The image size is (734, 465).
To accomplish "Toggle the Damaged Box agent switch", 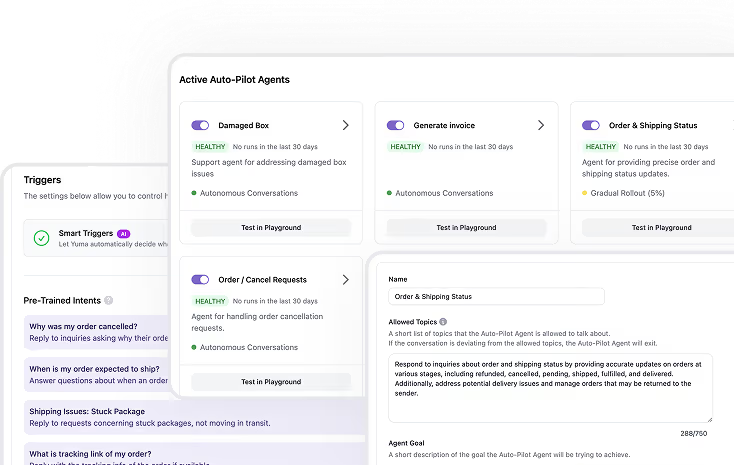I will coord(200,125).
